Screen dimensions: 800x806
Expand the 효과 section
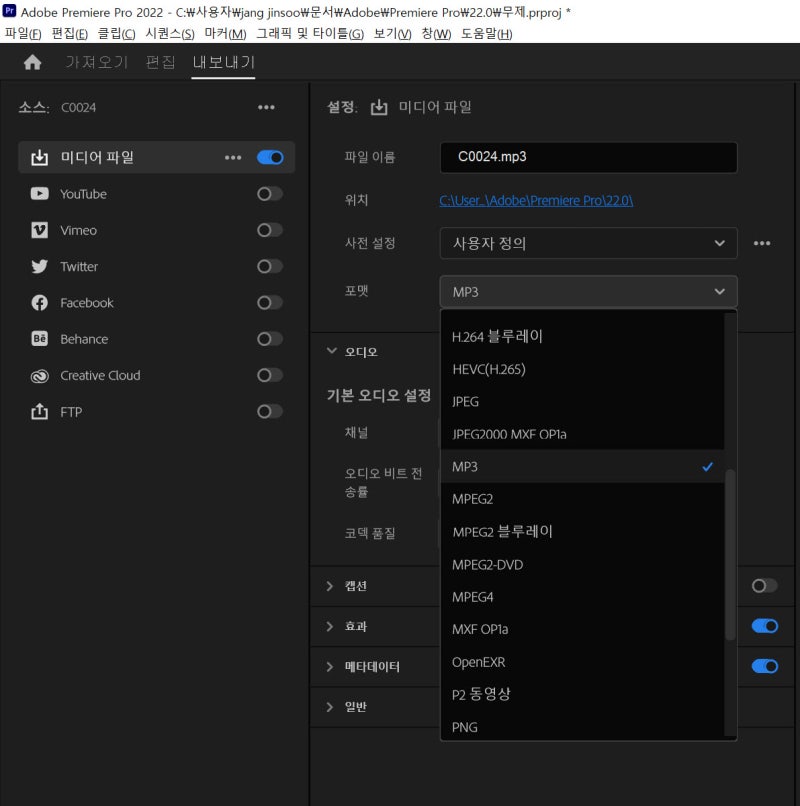tap(330, 626)
